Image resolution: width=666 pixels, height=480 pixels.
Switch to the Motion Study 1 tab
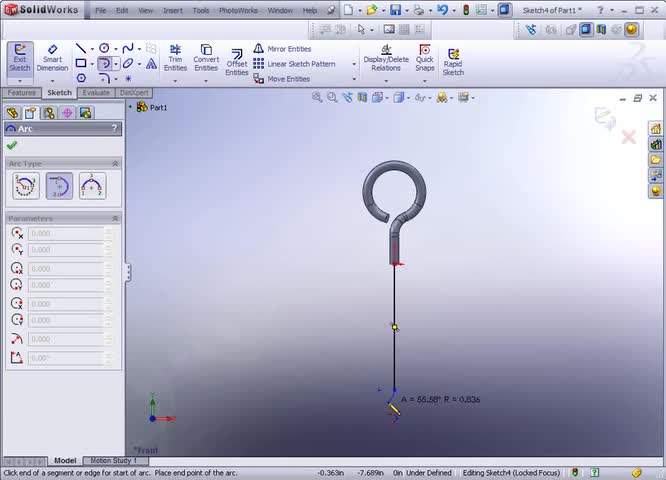tap(113, 460)
